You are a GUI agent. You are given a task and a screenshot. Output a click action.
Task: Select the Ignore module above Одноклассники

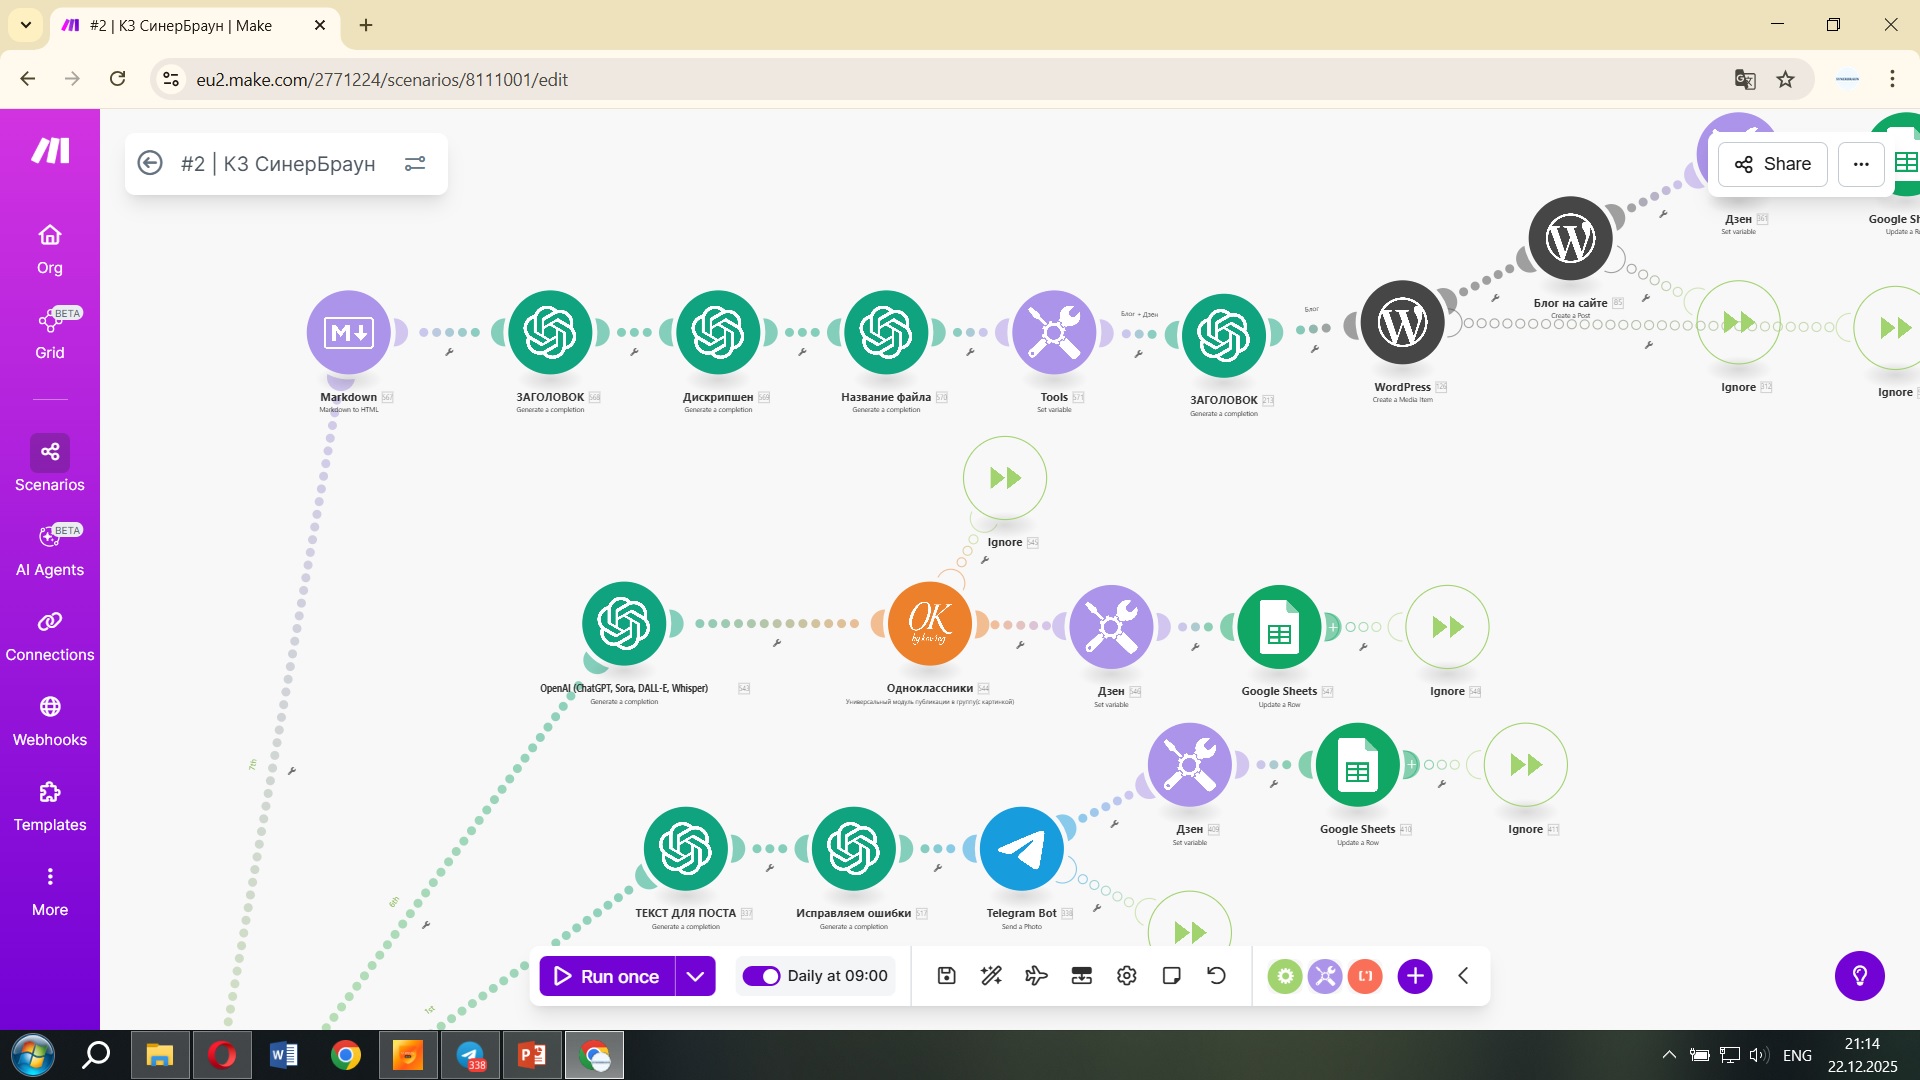[x=1005, y=478]
